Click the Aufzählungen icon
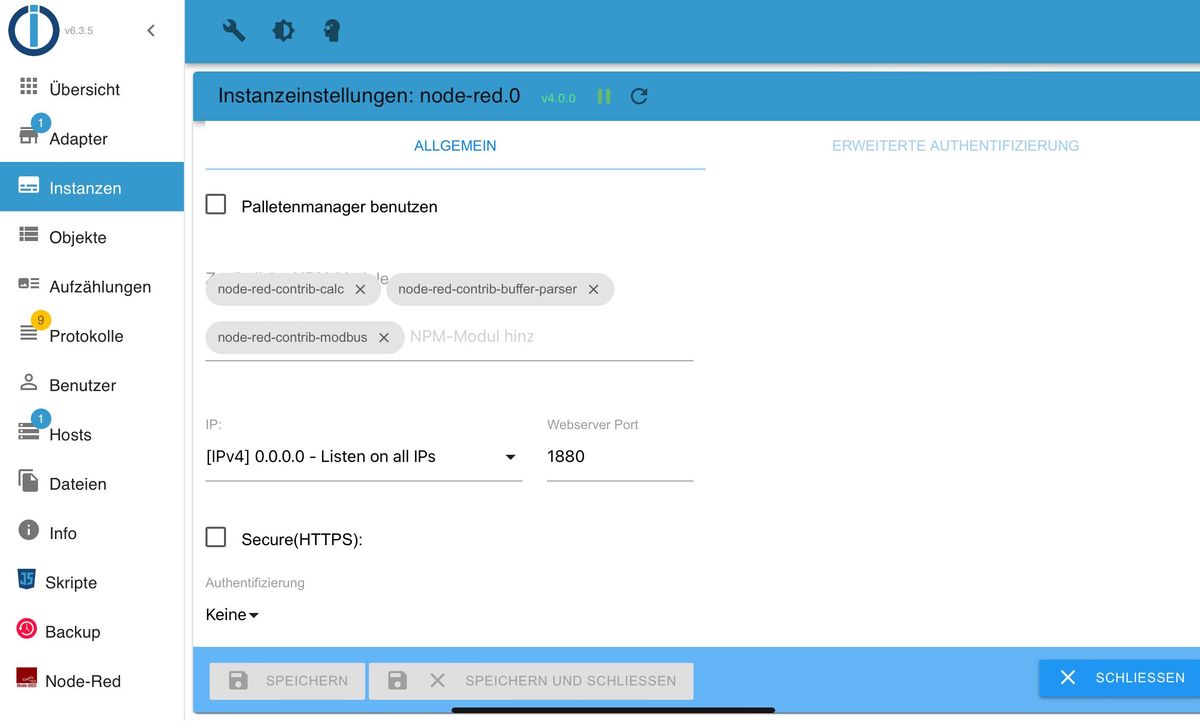Viewport: 1200px width, 721px height. tap(28, 284)
